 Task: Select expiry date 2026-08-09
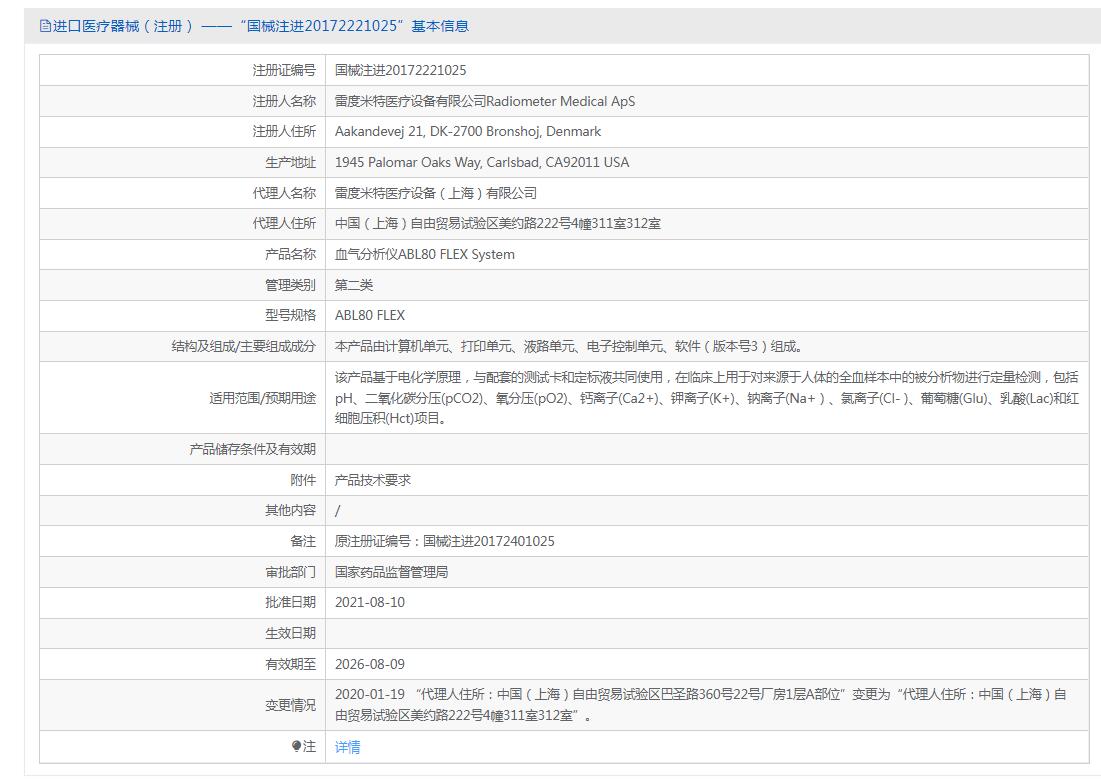click(370, 664)
